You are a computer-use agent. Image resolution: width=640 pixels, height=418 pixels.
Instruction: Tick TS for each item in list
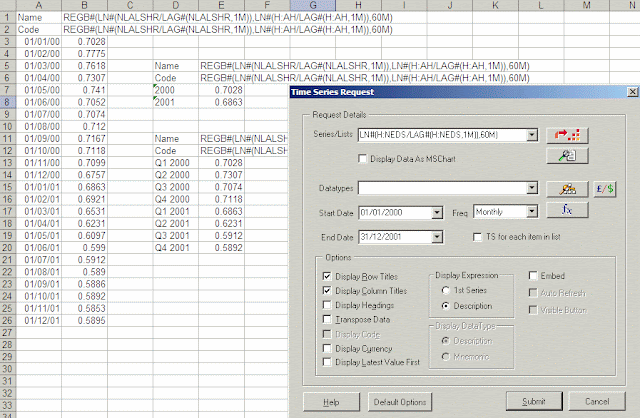coord(477,237)
